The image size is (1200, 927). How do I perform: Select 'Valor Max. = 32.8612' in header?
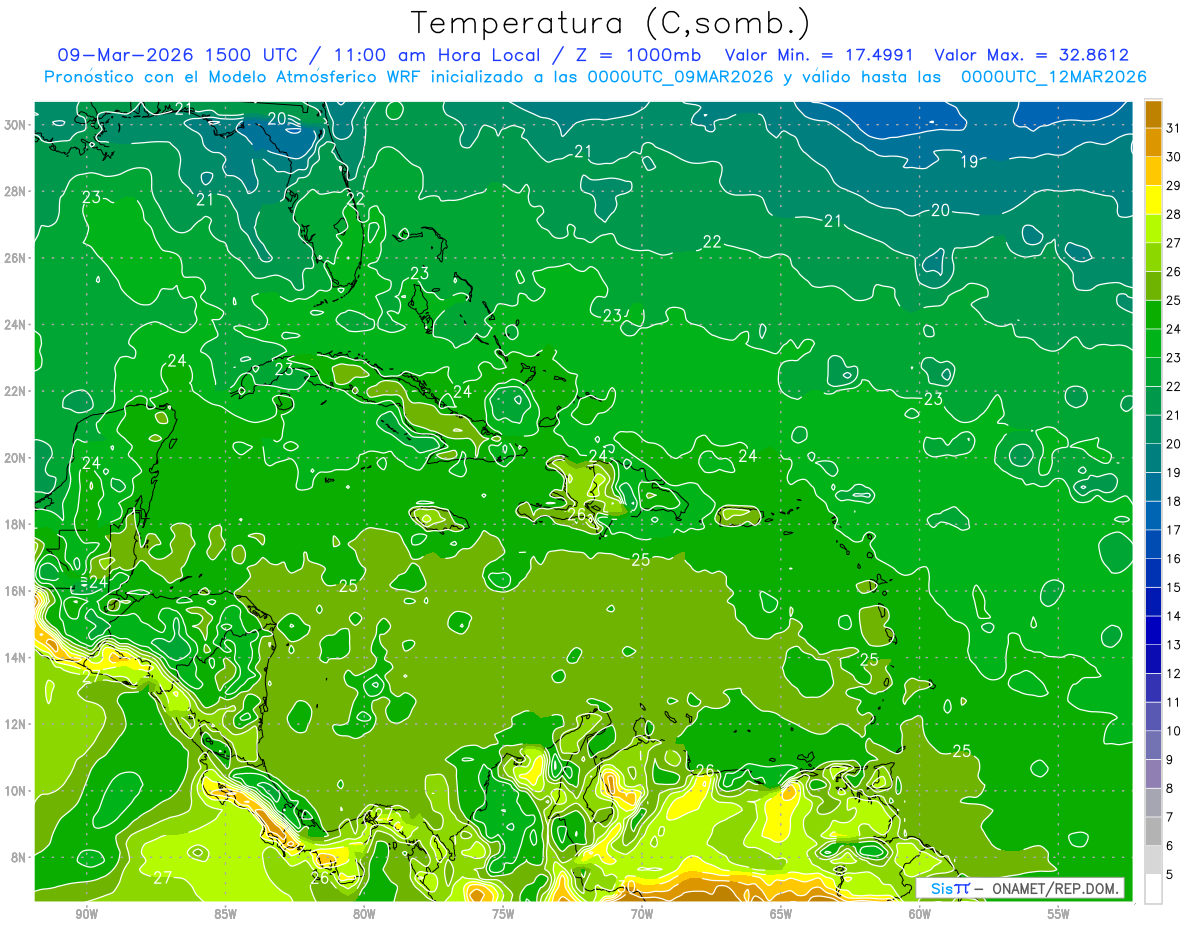[x=1031, y=55]
